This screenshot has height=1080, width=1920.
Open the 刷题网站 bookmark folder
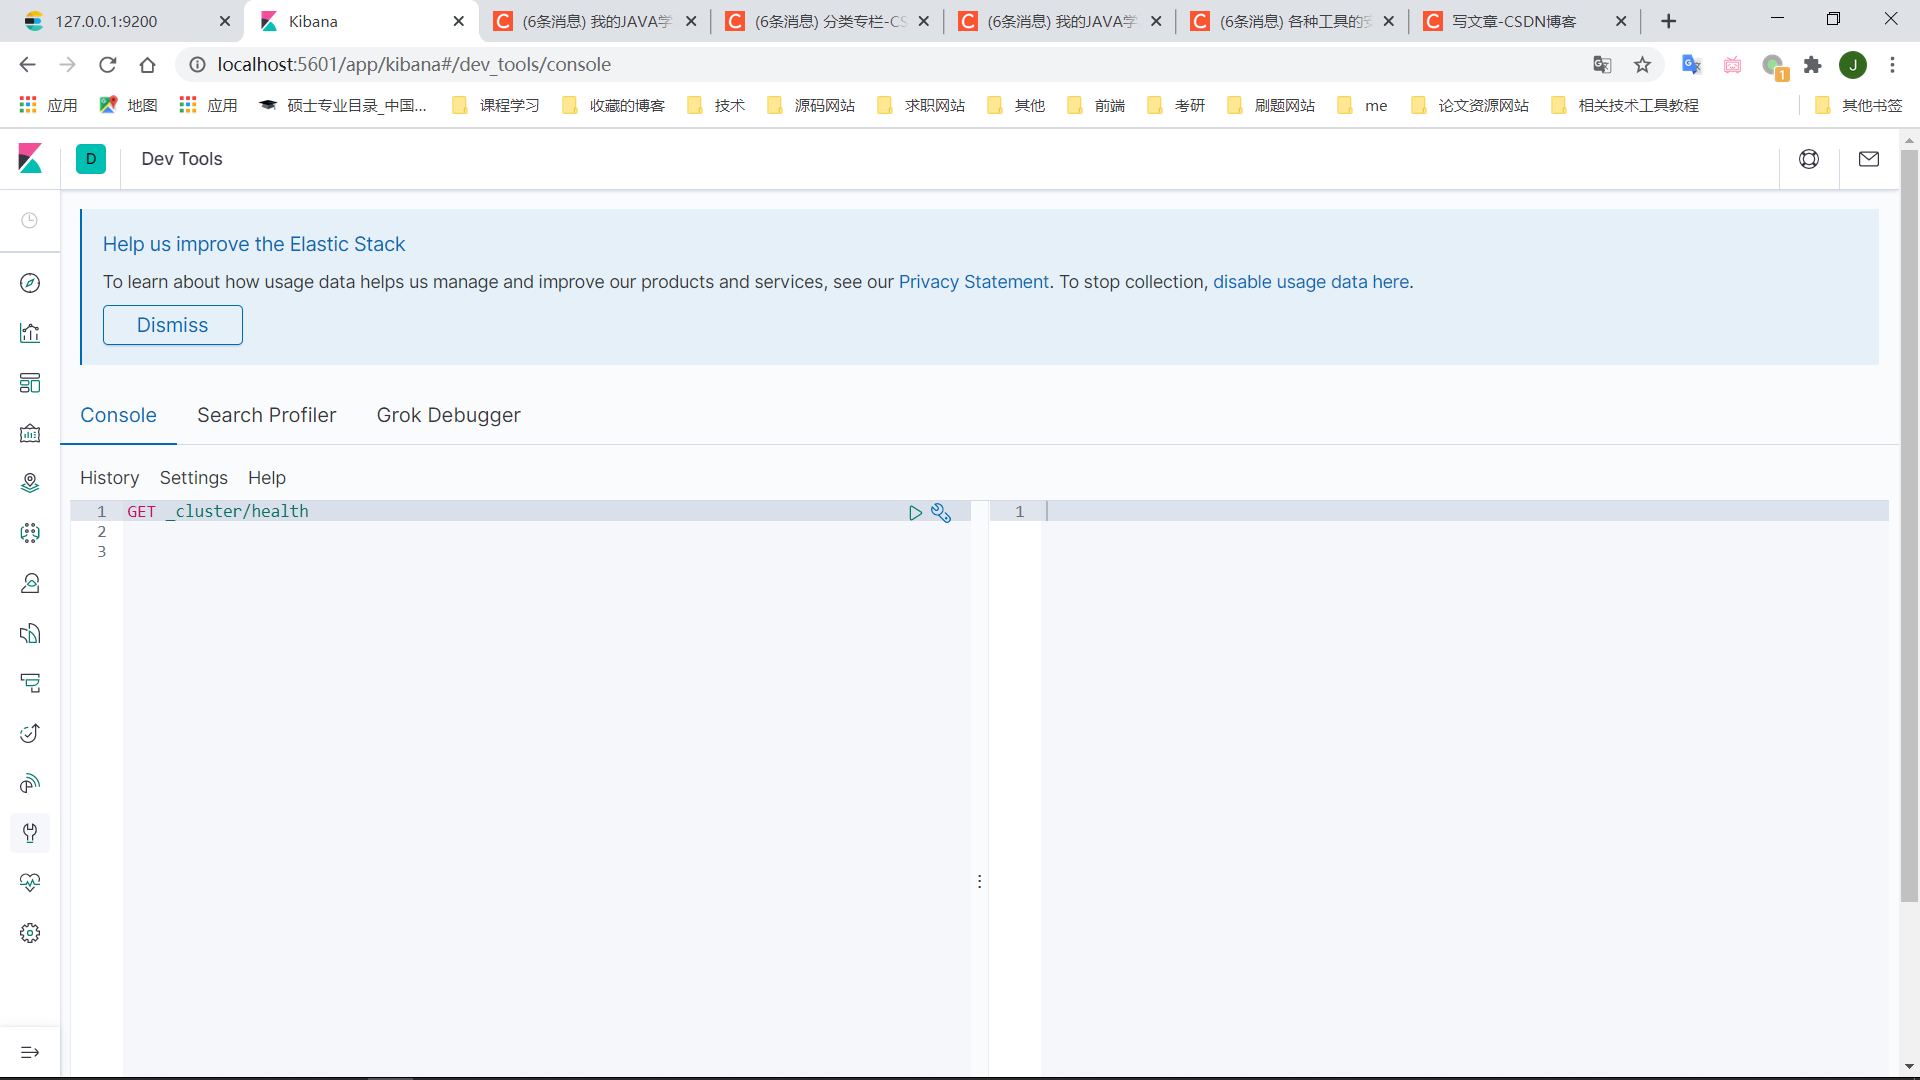click(x=1271, y=105)
